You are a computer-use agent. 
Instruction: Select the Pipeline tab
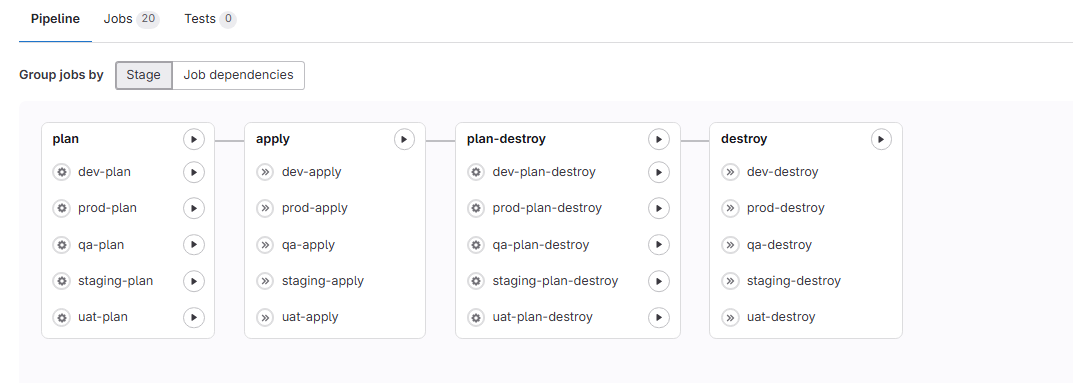click(x=55, y=19)
